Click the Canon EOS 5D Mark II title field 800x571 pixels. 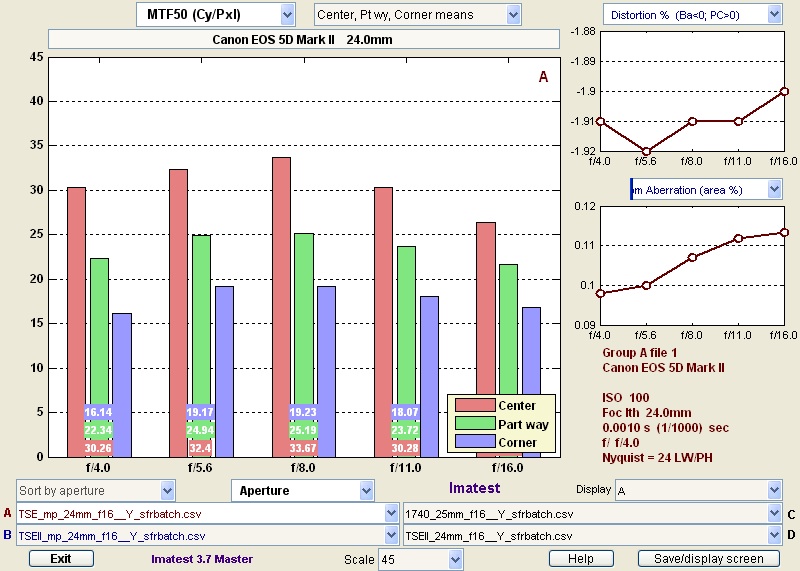click(x=302, y=40)
